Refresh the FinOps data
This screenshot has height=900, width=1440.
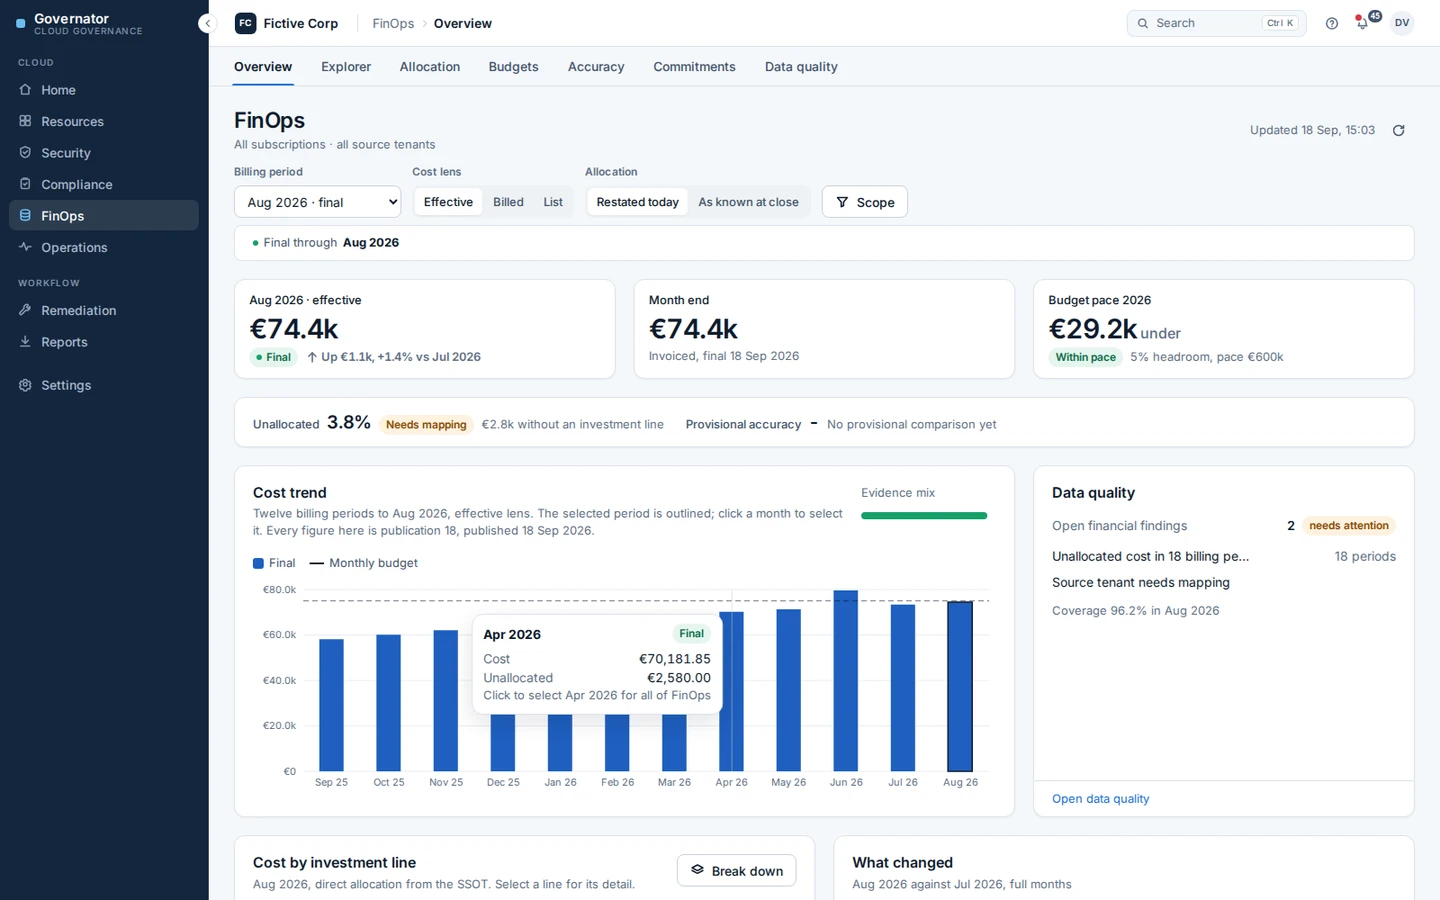[1399, 130]
